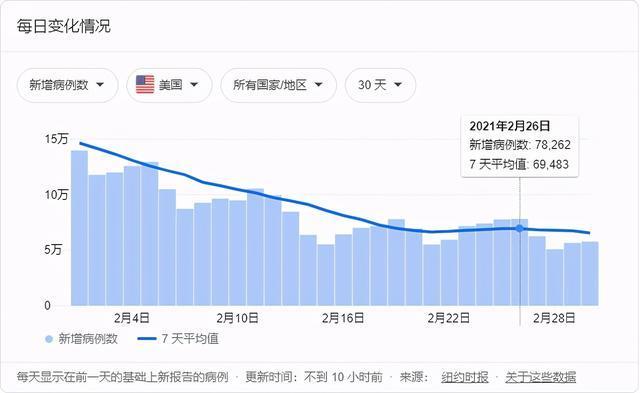
Task: Click the highlighted Feb 26 data point
Action: pos(519,228)
